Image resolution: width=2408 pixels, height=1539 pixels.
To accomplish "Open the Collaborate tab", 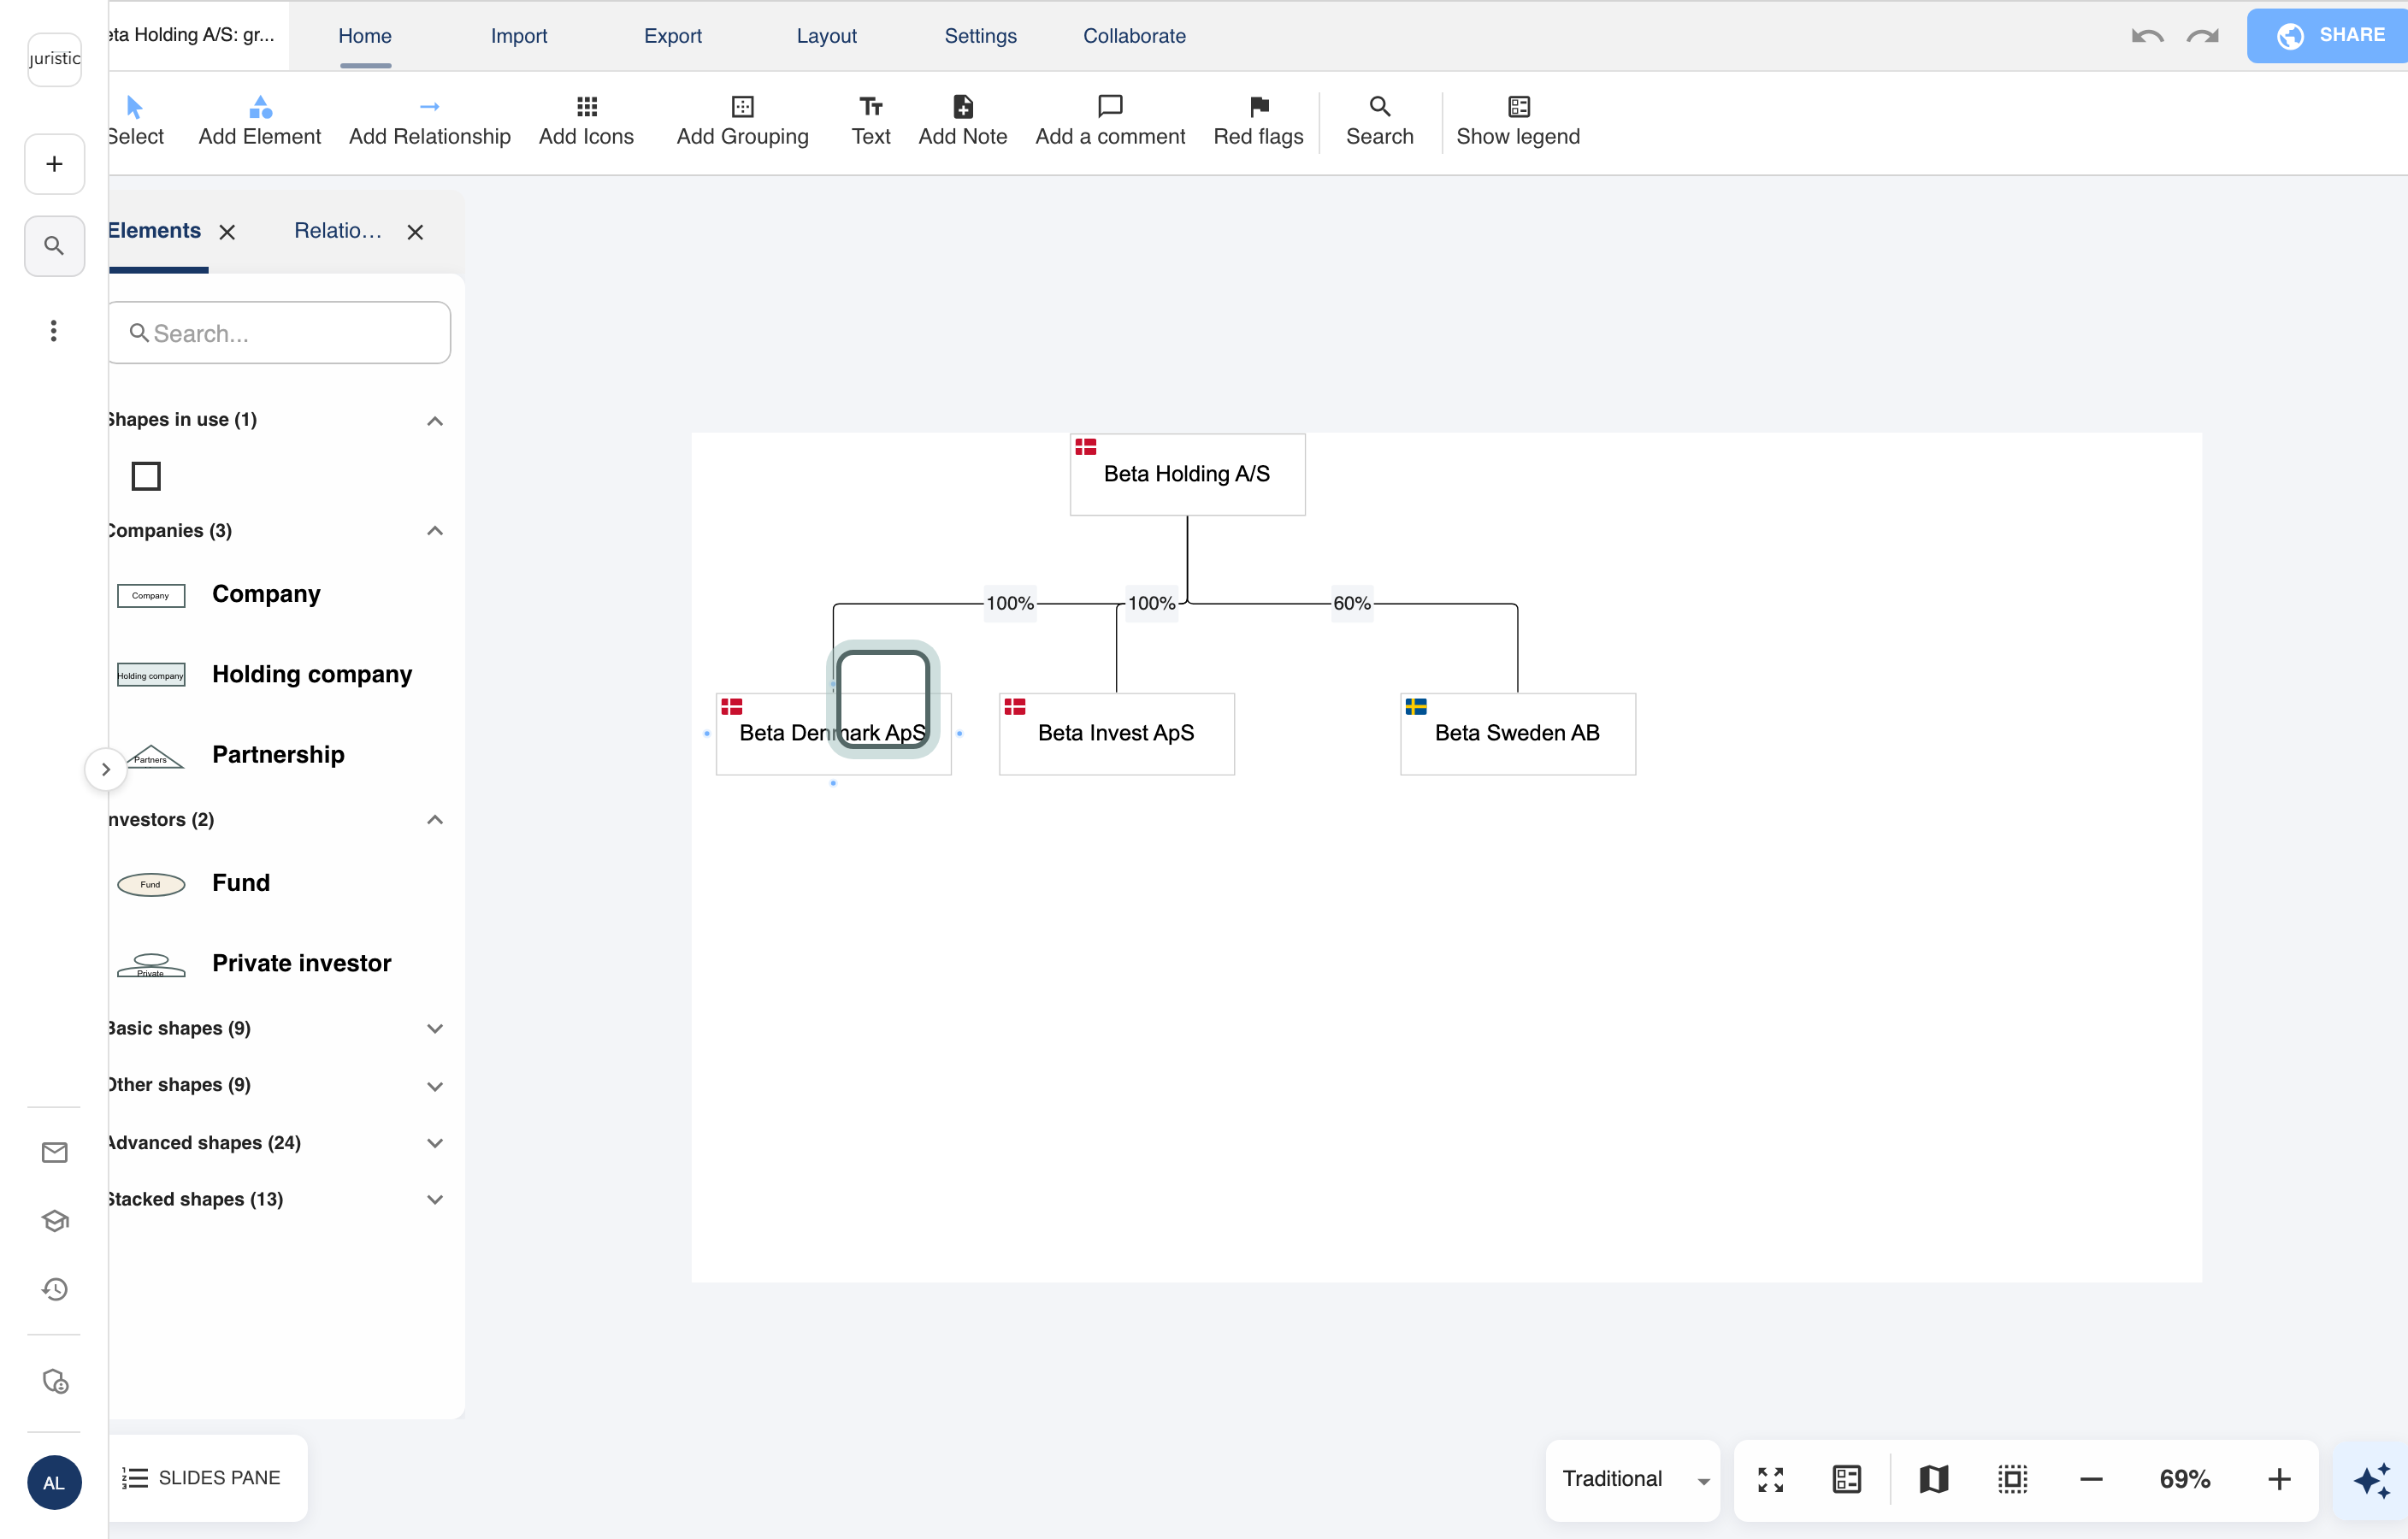I will (1134, 36).
